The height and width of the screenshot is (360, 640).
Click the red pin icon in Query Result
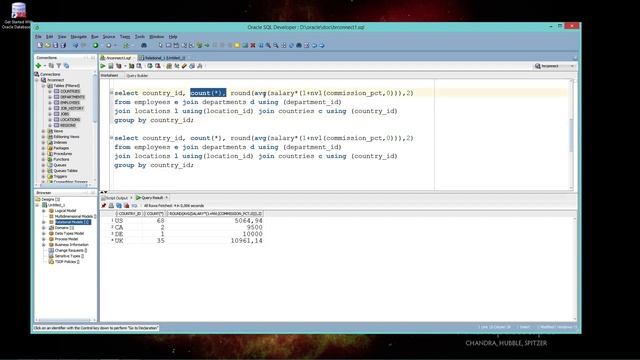[104, 206]
